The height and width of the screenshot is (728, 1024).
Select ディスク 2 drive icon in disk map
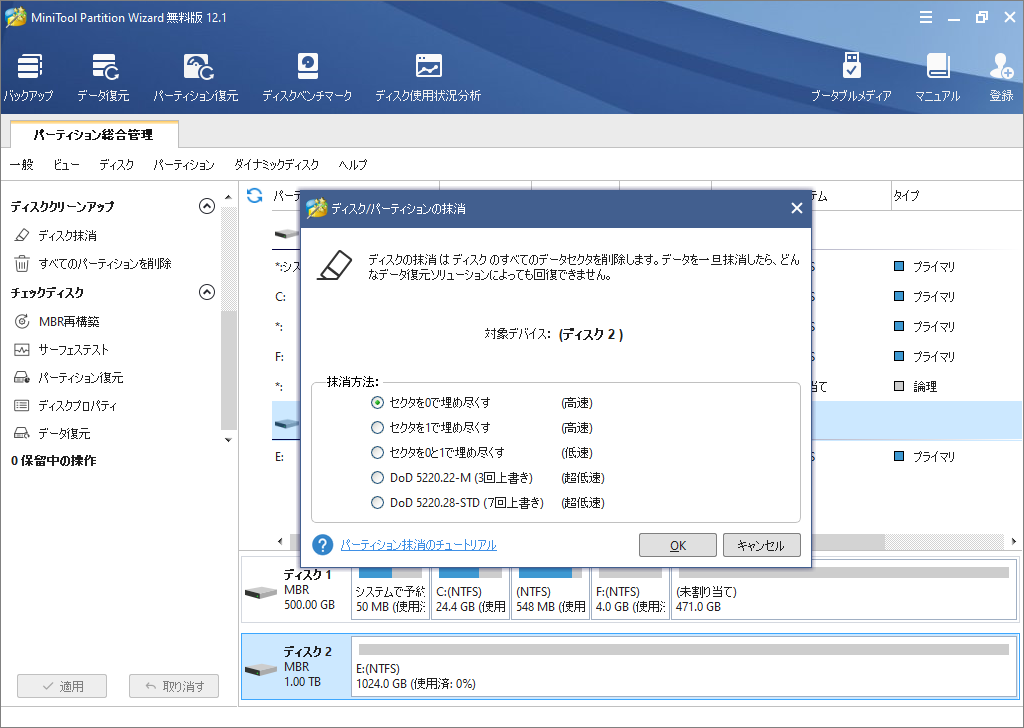261,670
